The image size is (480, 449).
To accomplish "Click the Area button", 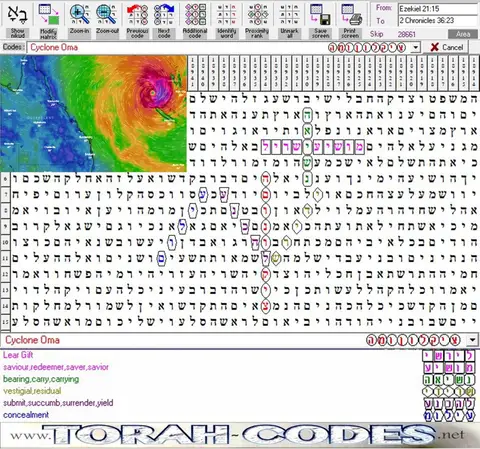I will [x=463, y=34].
